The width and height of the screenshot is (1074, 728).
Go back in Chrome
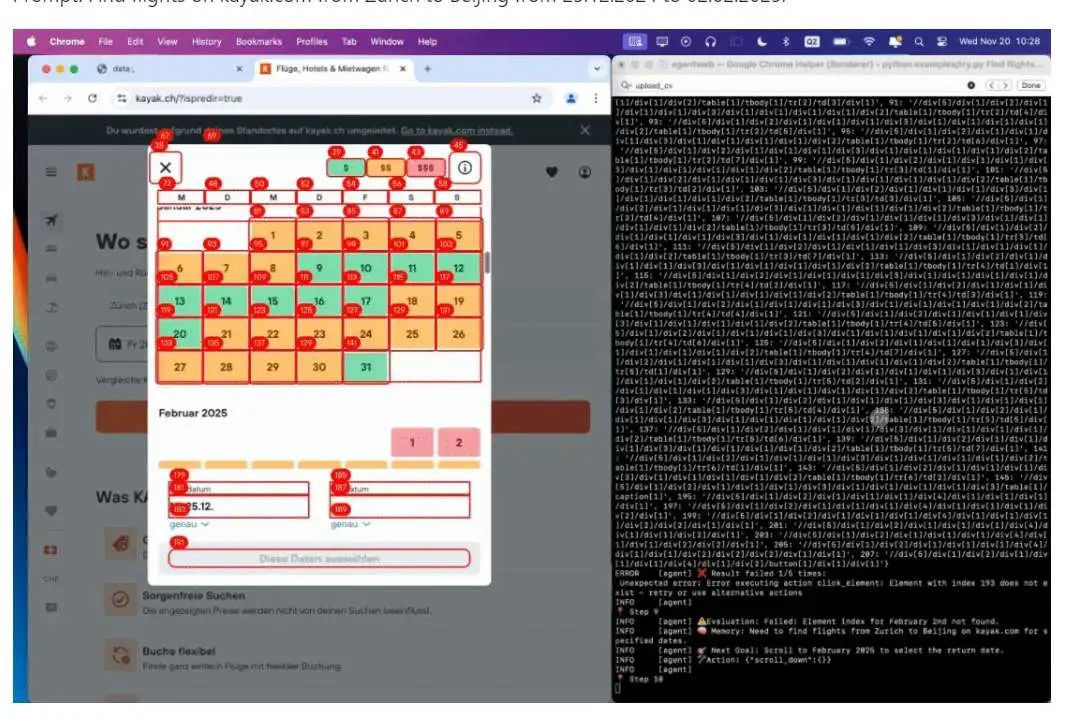point(43,99)
